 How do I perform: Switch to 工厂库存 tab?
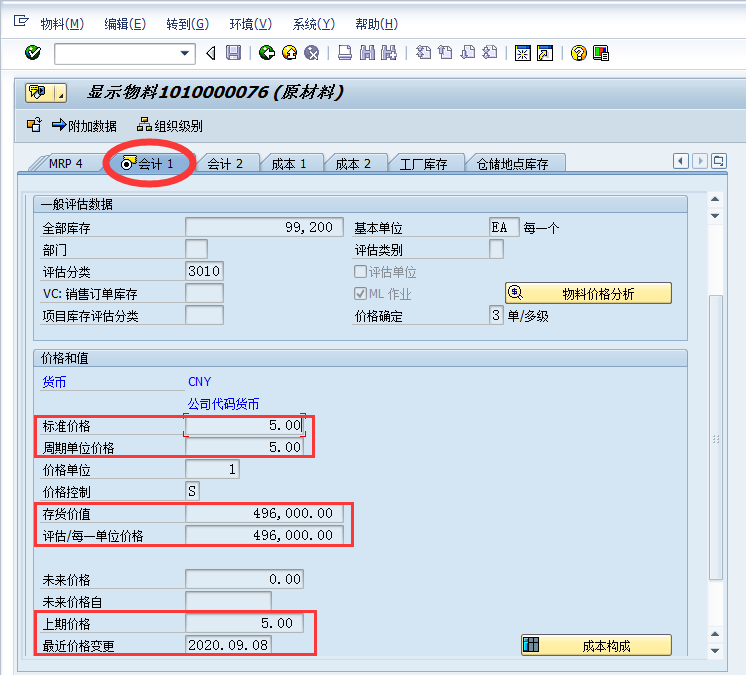tap(423, 164)
